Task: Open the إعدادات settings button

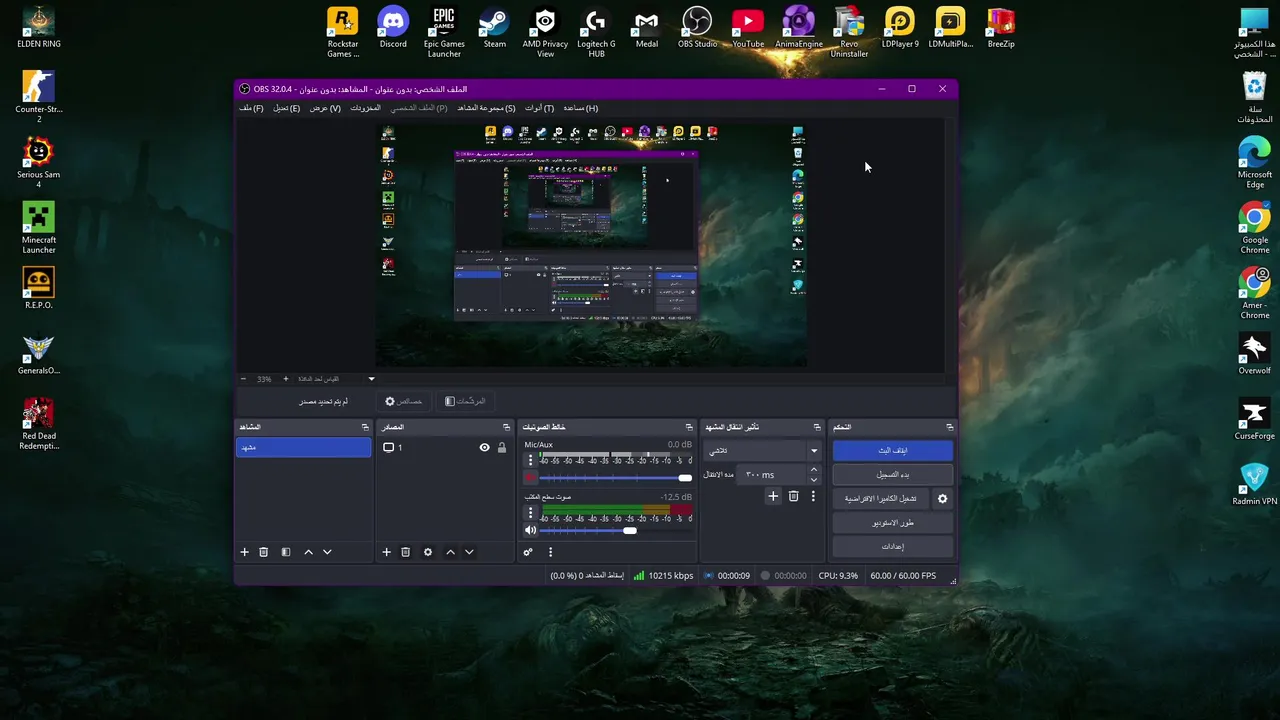Action: [x=893, y=547]
